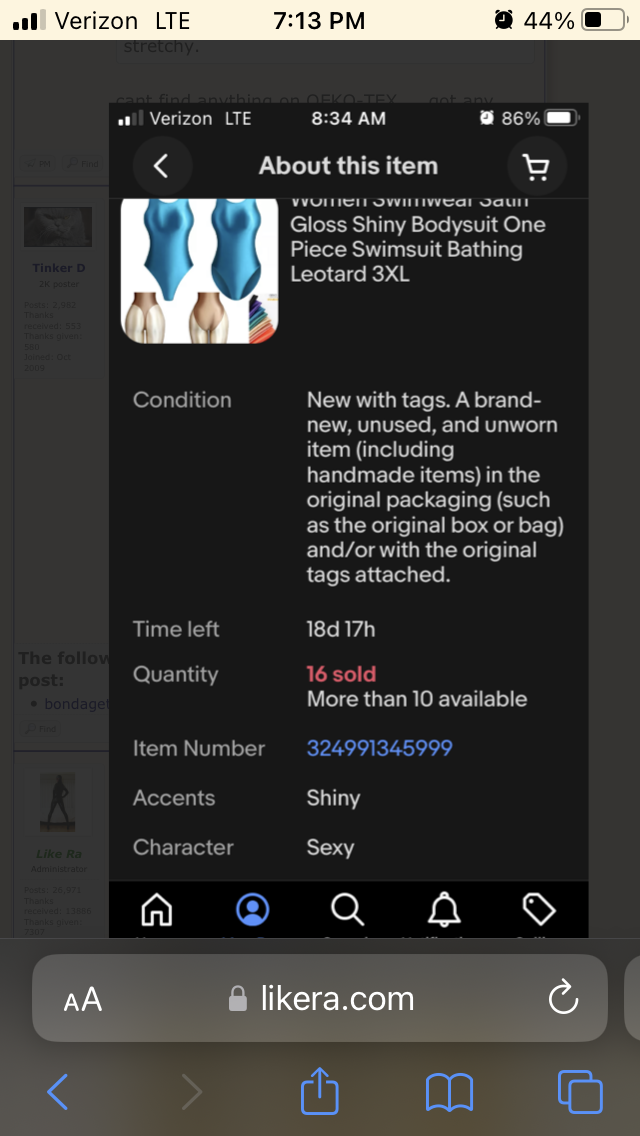The height and width of the screenshot is (1136, 640).
Task: Reload the likera.com page
Action: pos(564,998)
